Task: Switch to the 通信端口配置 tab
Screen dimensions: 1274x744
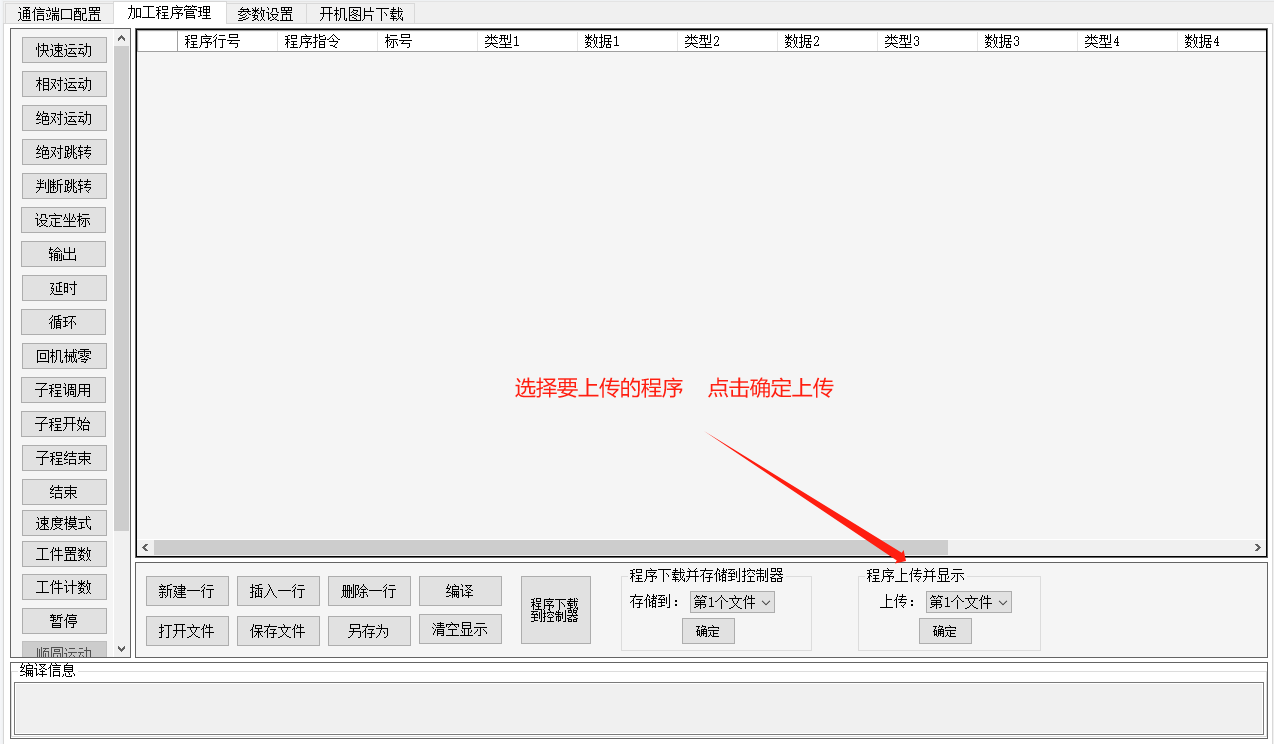Action: point(59,14)
